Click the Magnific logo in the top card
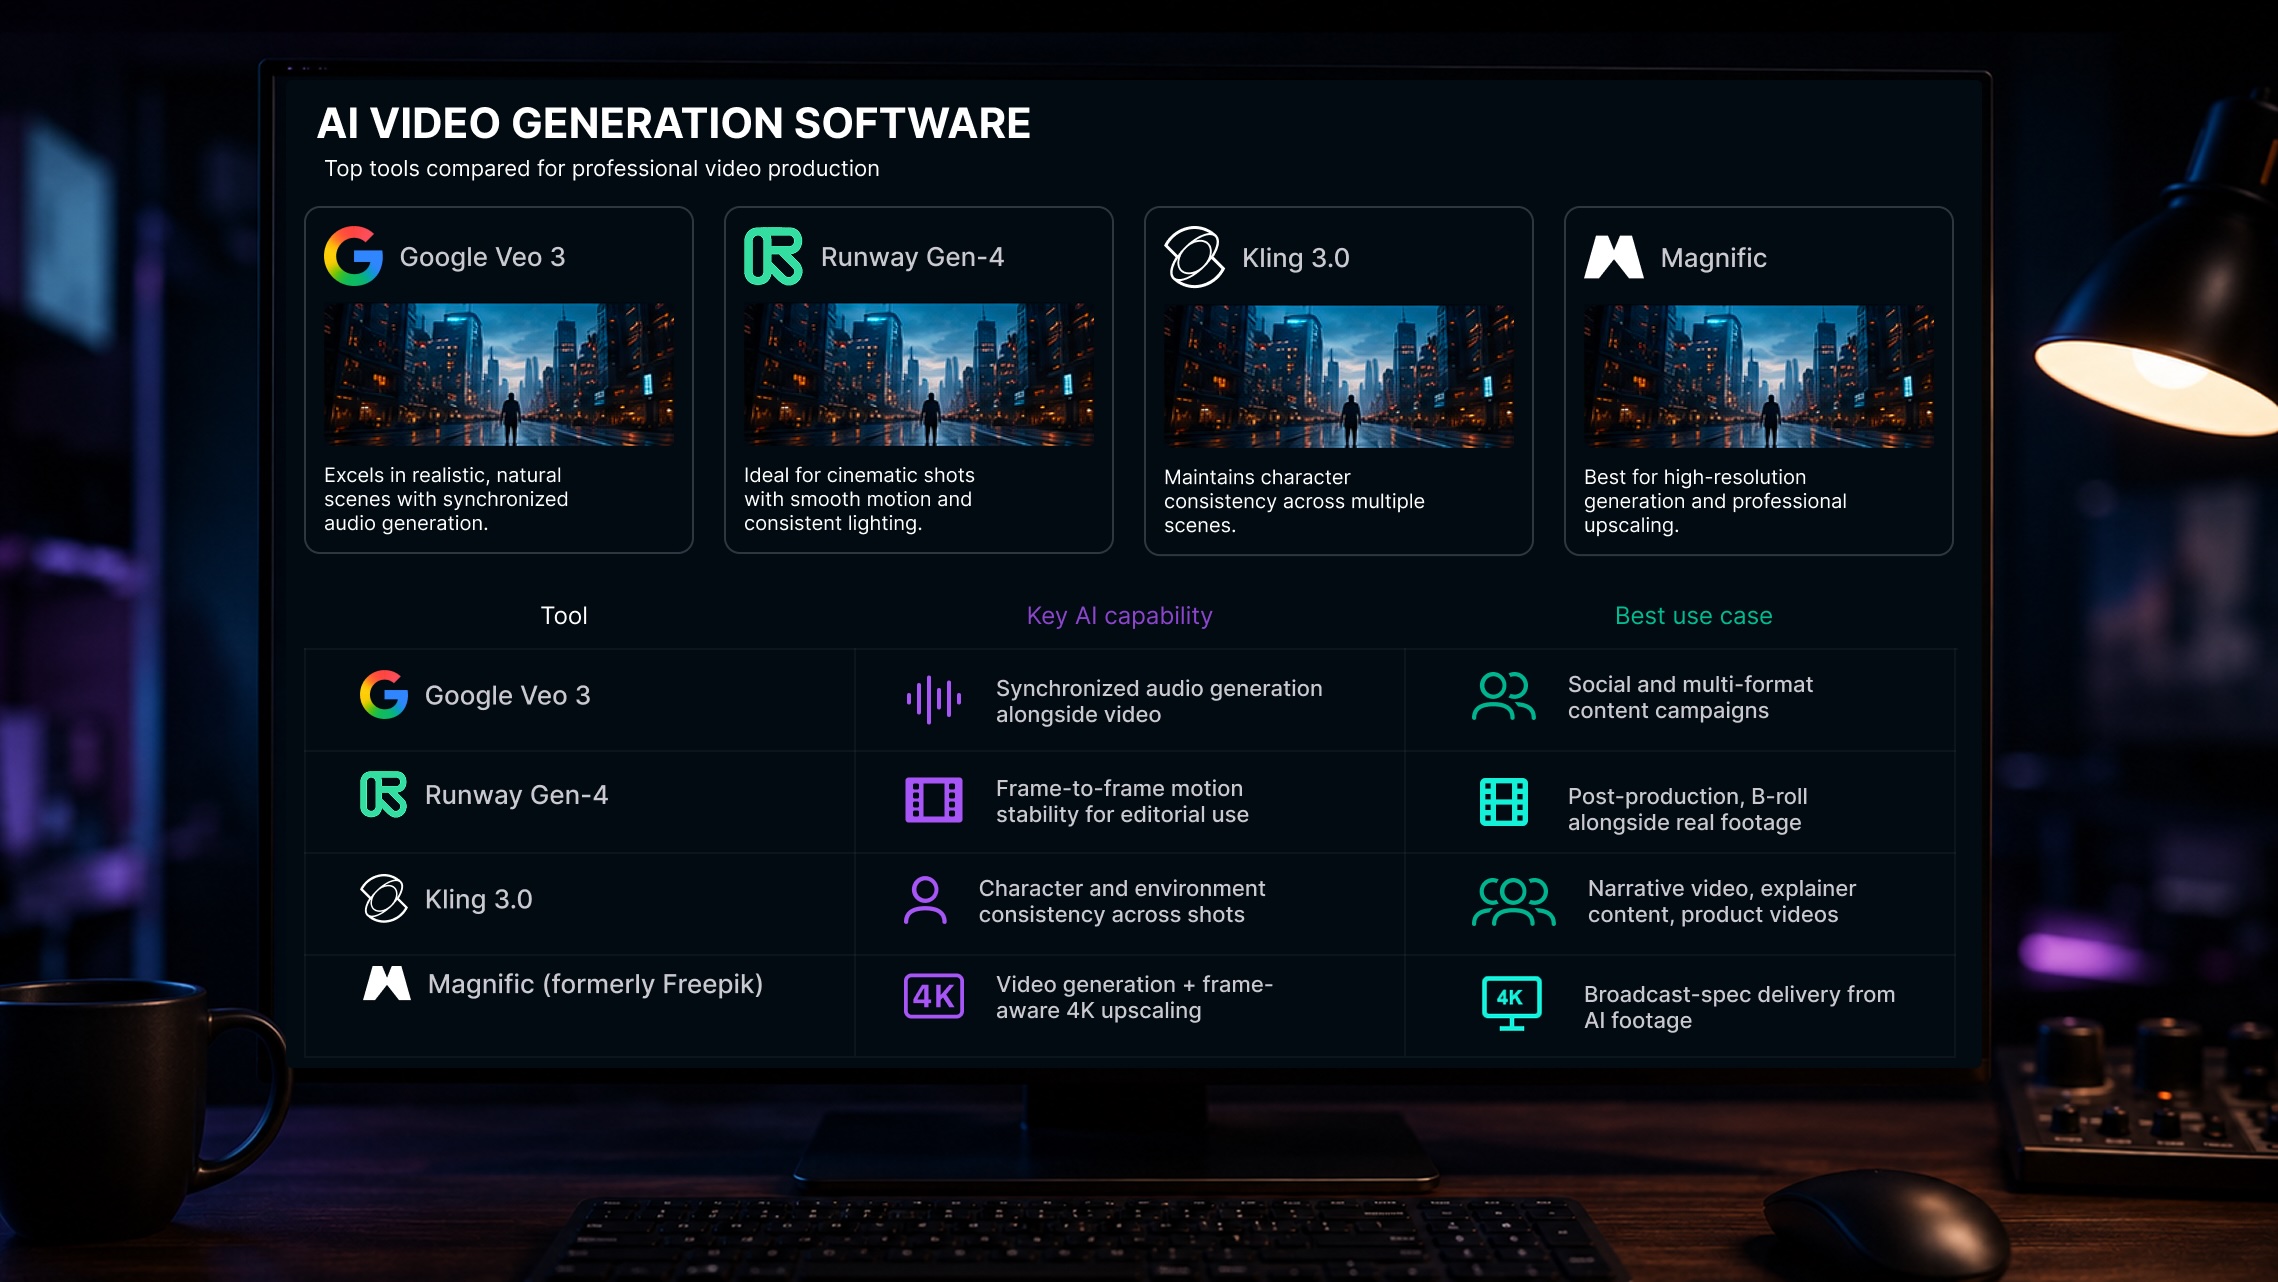This screenshot has height=1282, width=2278. click(x=1614, y=257)
